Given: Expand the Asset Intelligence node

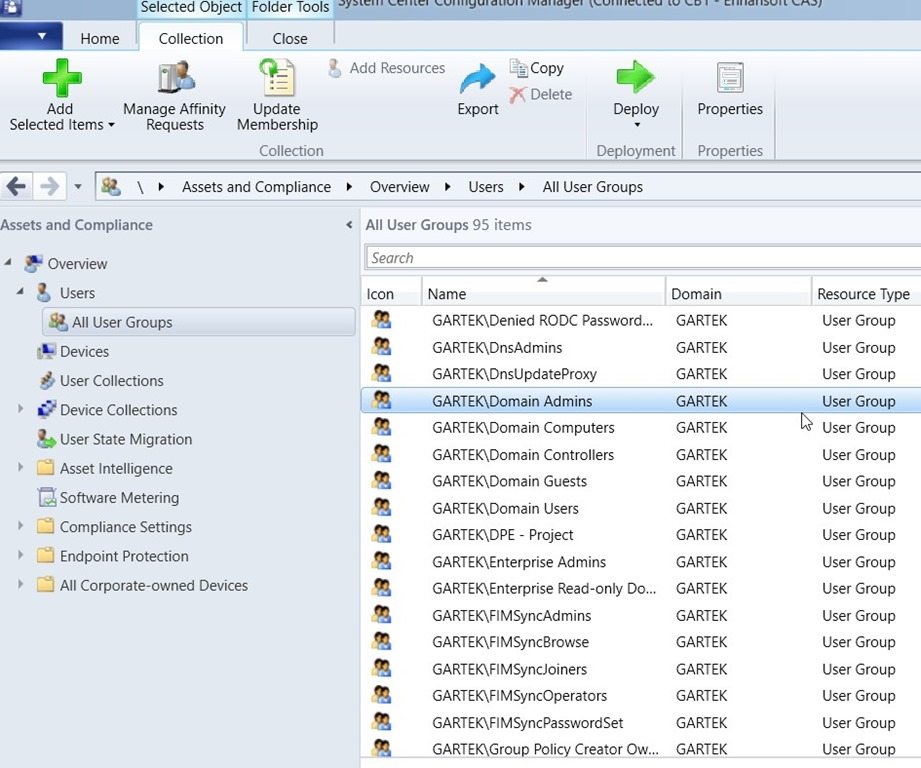Looking at the screenshot, I should 21,467.
